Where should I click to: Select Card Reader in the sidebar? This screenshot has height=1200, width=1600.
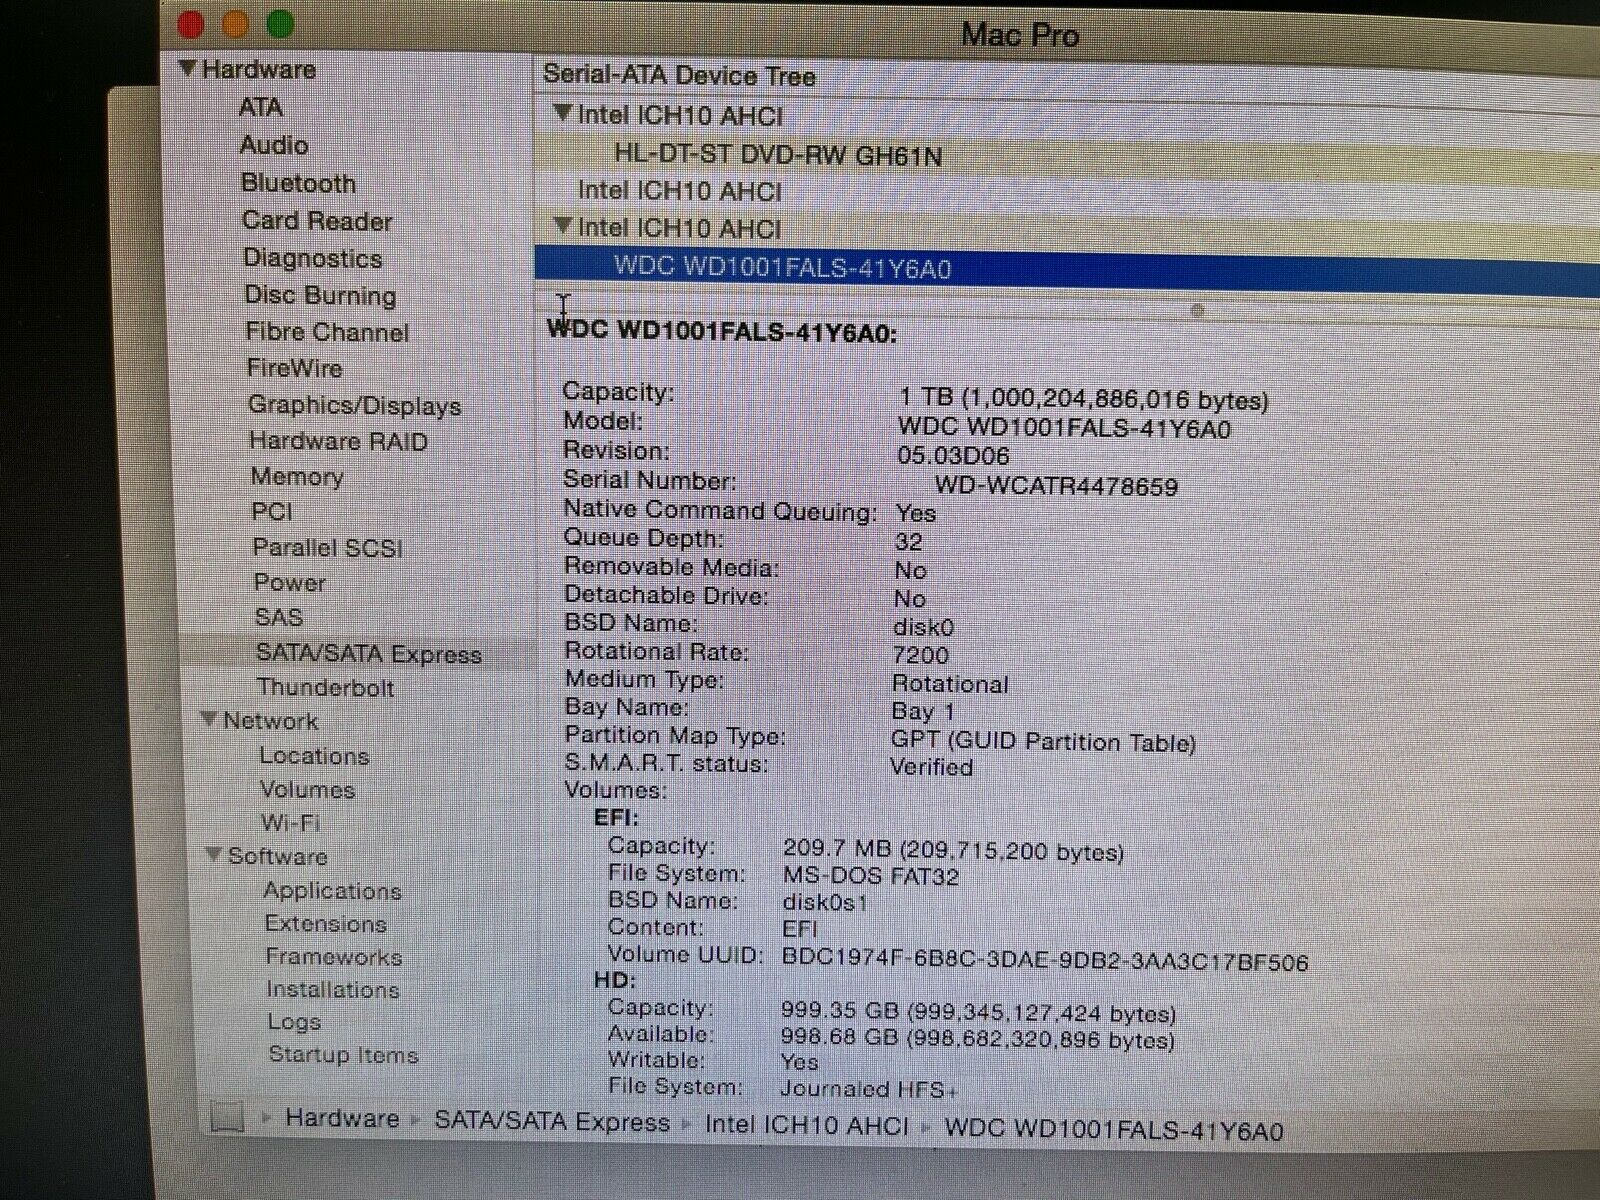pyautogui.click(x=317, y=221)
